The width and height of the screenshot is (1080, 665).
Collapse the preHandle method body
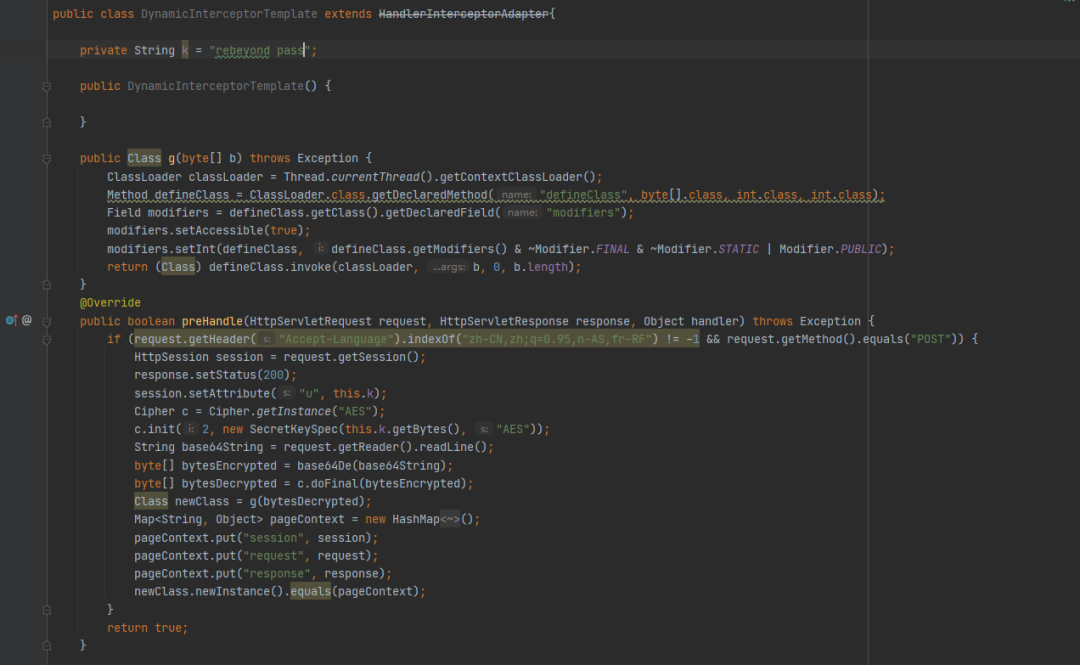(x=47, y=321)
